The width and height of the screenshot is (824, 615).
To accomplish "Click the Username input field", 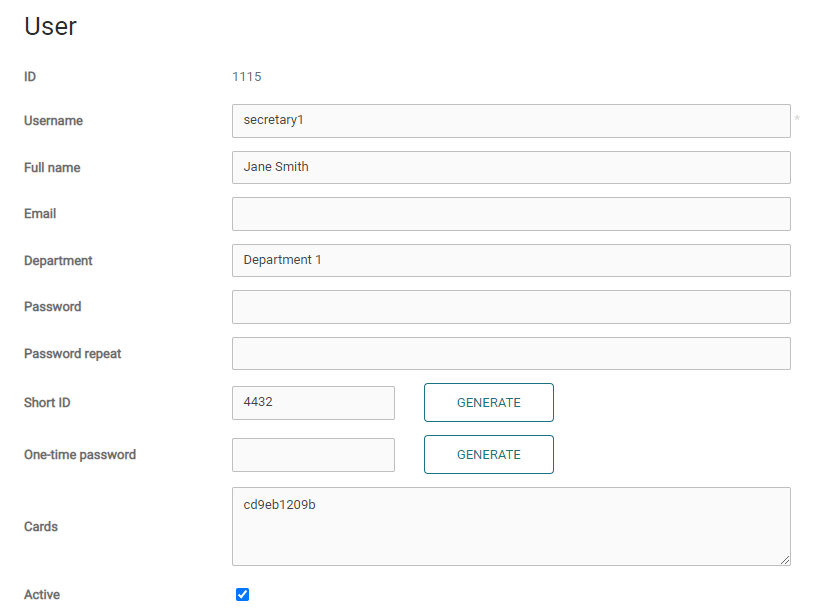I will 510,121.
